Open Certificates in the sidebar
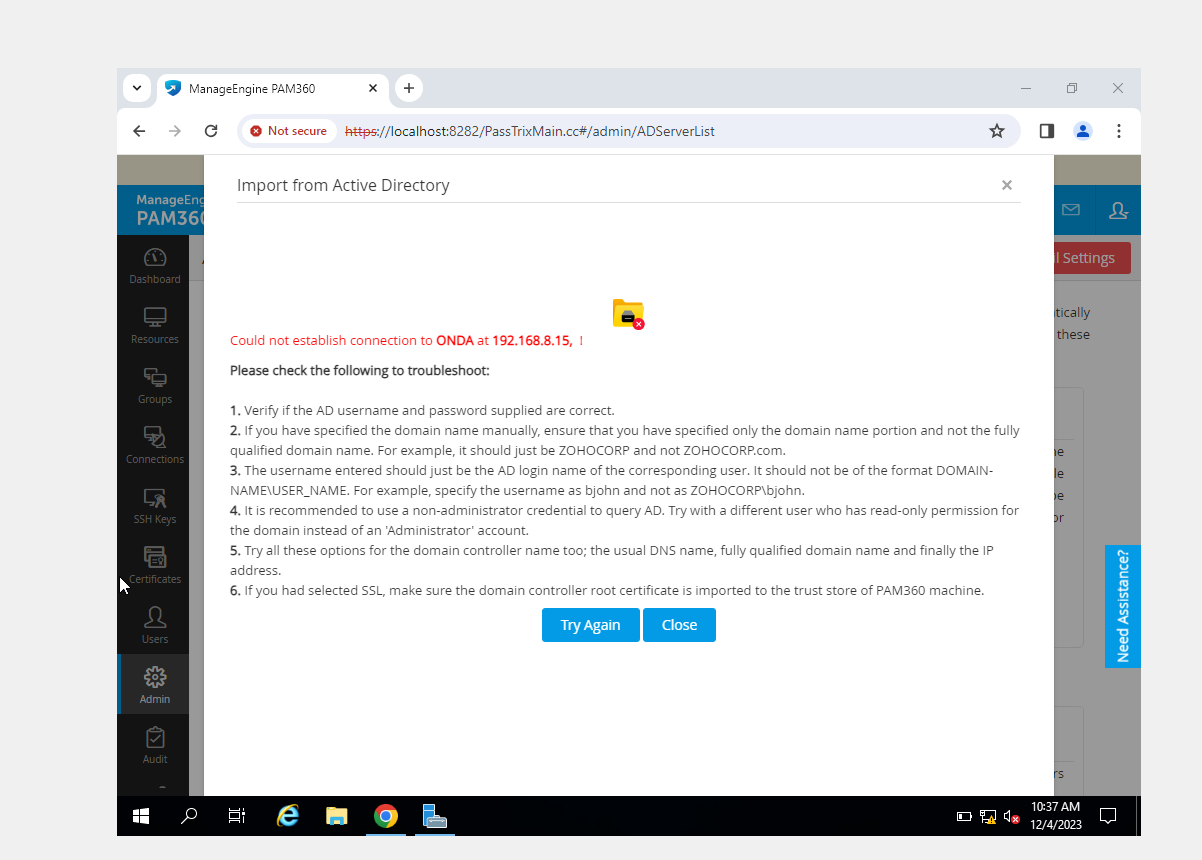 point(155,566)
